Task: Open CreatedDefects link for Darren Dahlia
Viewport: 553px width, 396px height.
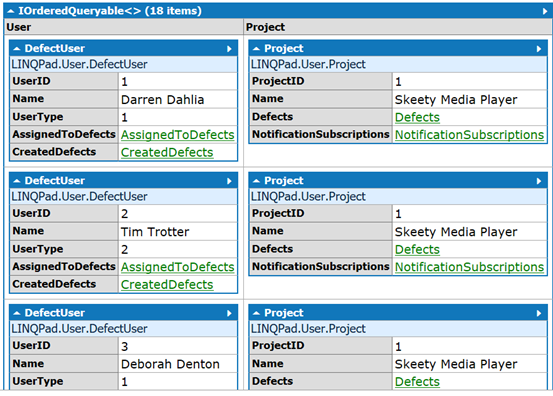Action: pyautogui.click(x=167, y=152)
